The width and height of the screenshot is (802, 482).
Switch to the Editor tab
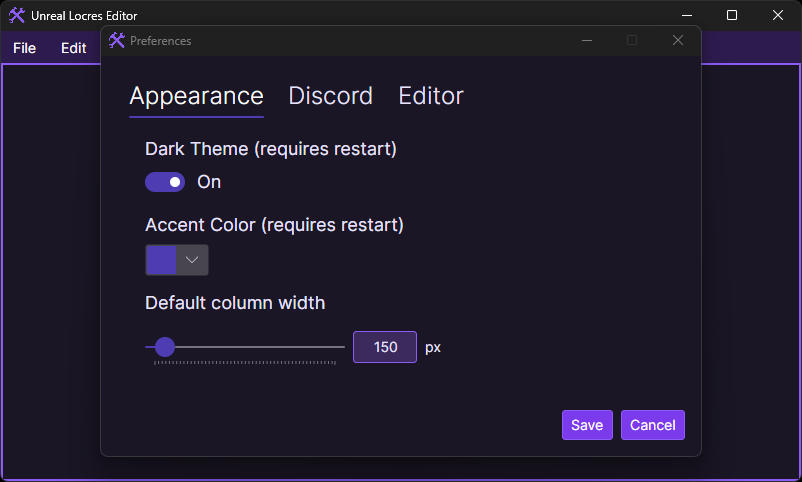tap(431, 96)
